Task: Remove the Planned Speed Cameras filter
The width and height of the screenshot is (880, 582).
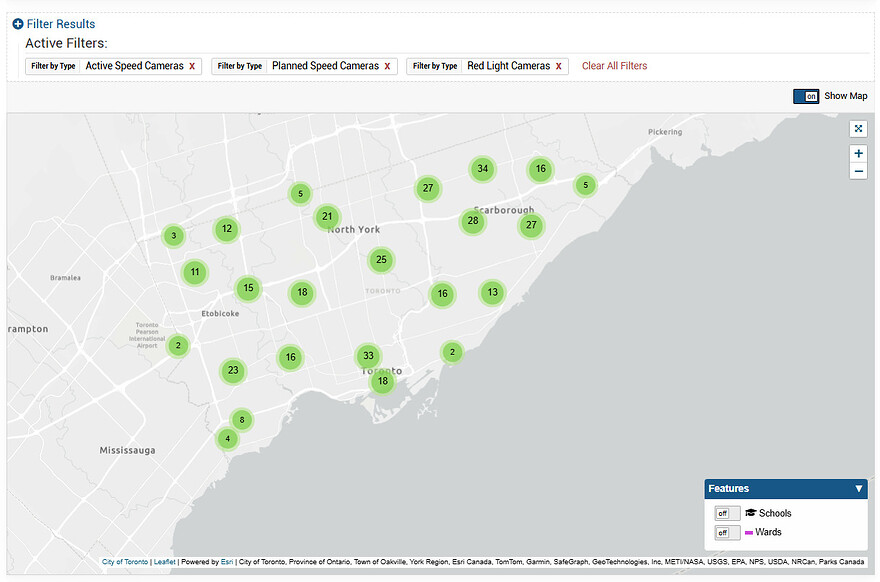Action: coord(387,66)
